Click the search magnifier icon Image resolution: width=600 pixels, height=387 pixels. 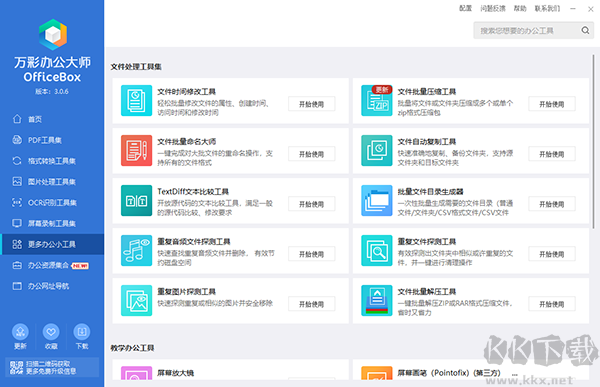coord(585,30)
